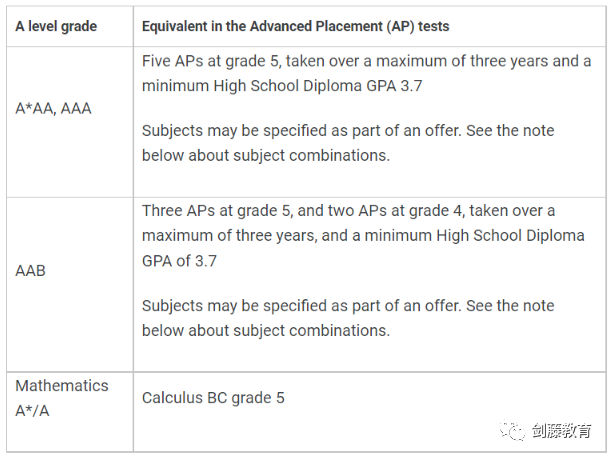Image resolution: width=611 pixels, height=458 pixels.
Task: Click the 'A*/A' text in last row
Action: coord(32,411)
